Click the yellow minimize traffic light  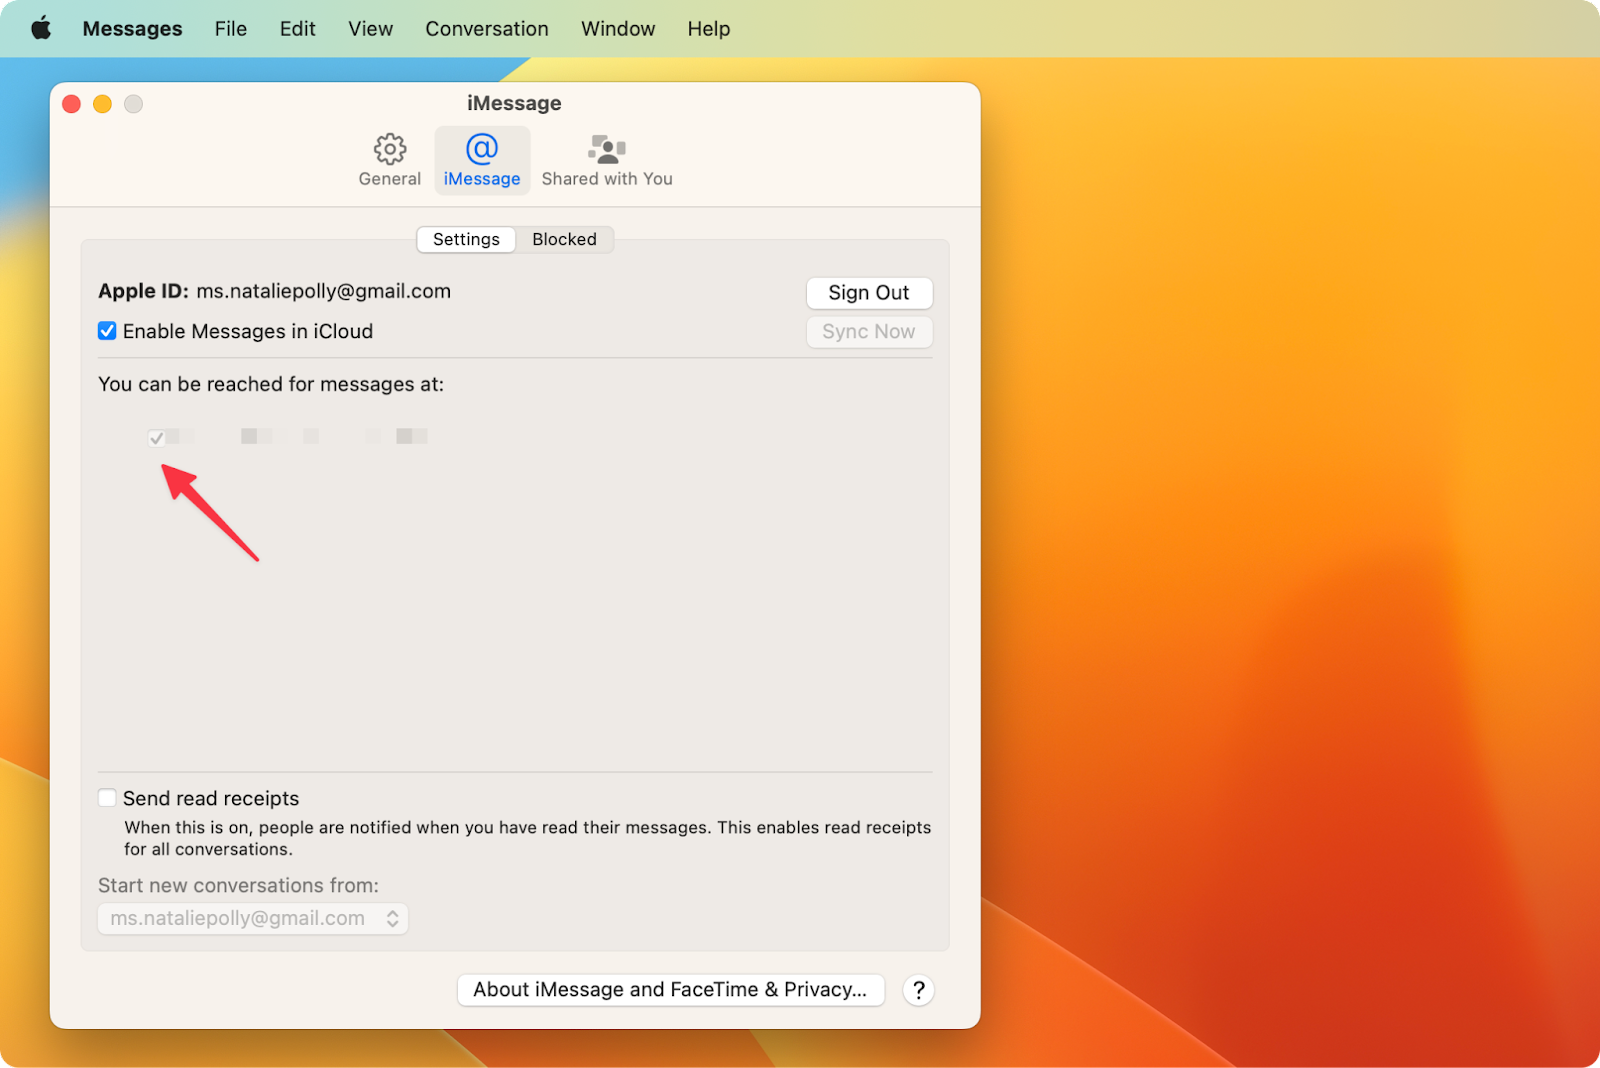102,103
